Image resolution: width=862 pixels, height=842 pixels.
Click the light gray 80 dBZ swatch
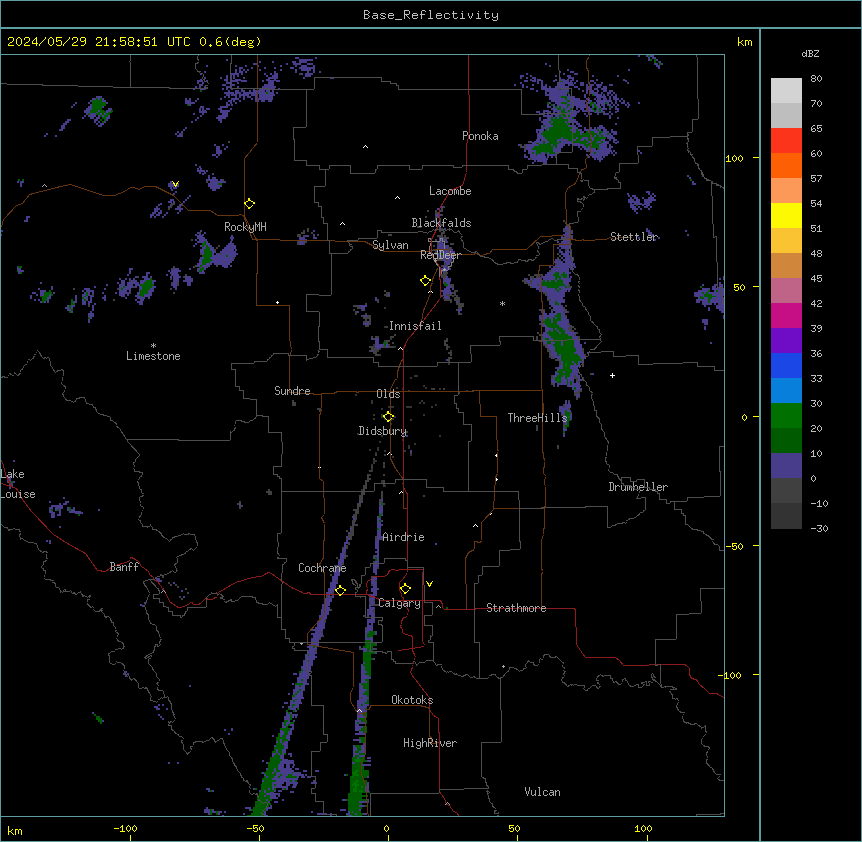coord(786,91)
